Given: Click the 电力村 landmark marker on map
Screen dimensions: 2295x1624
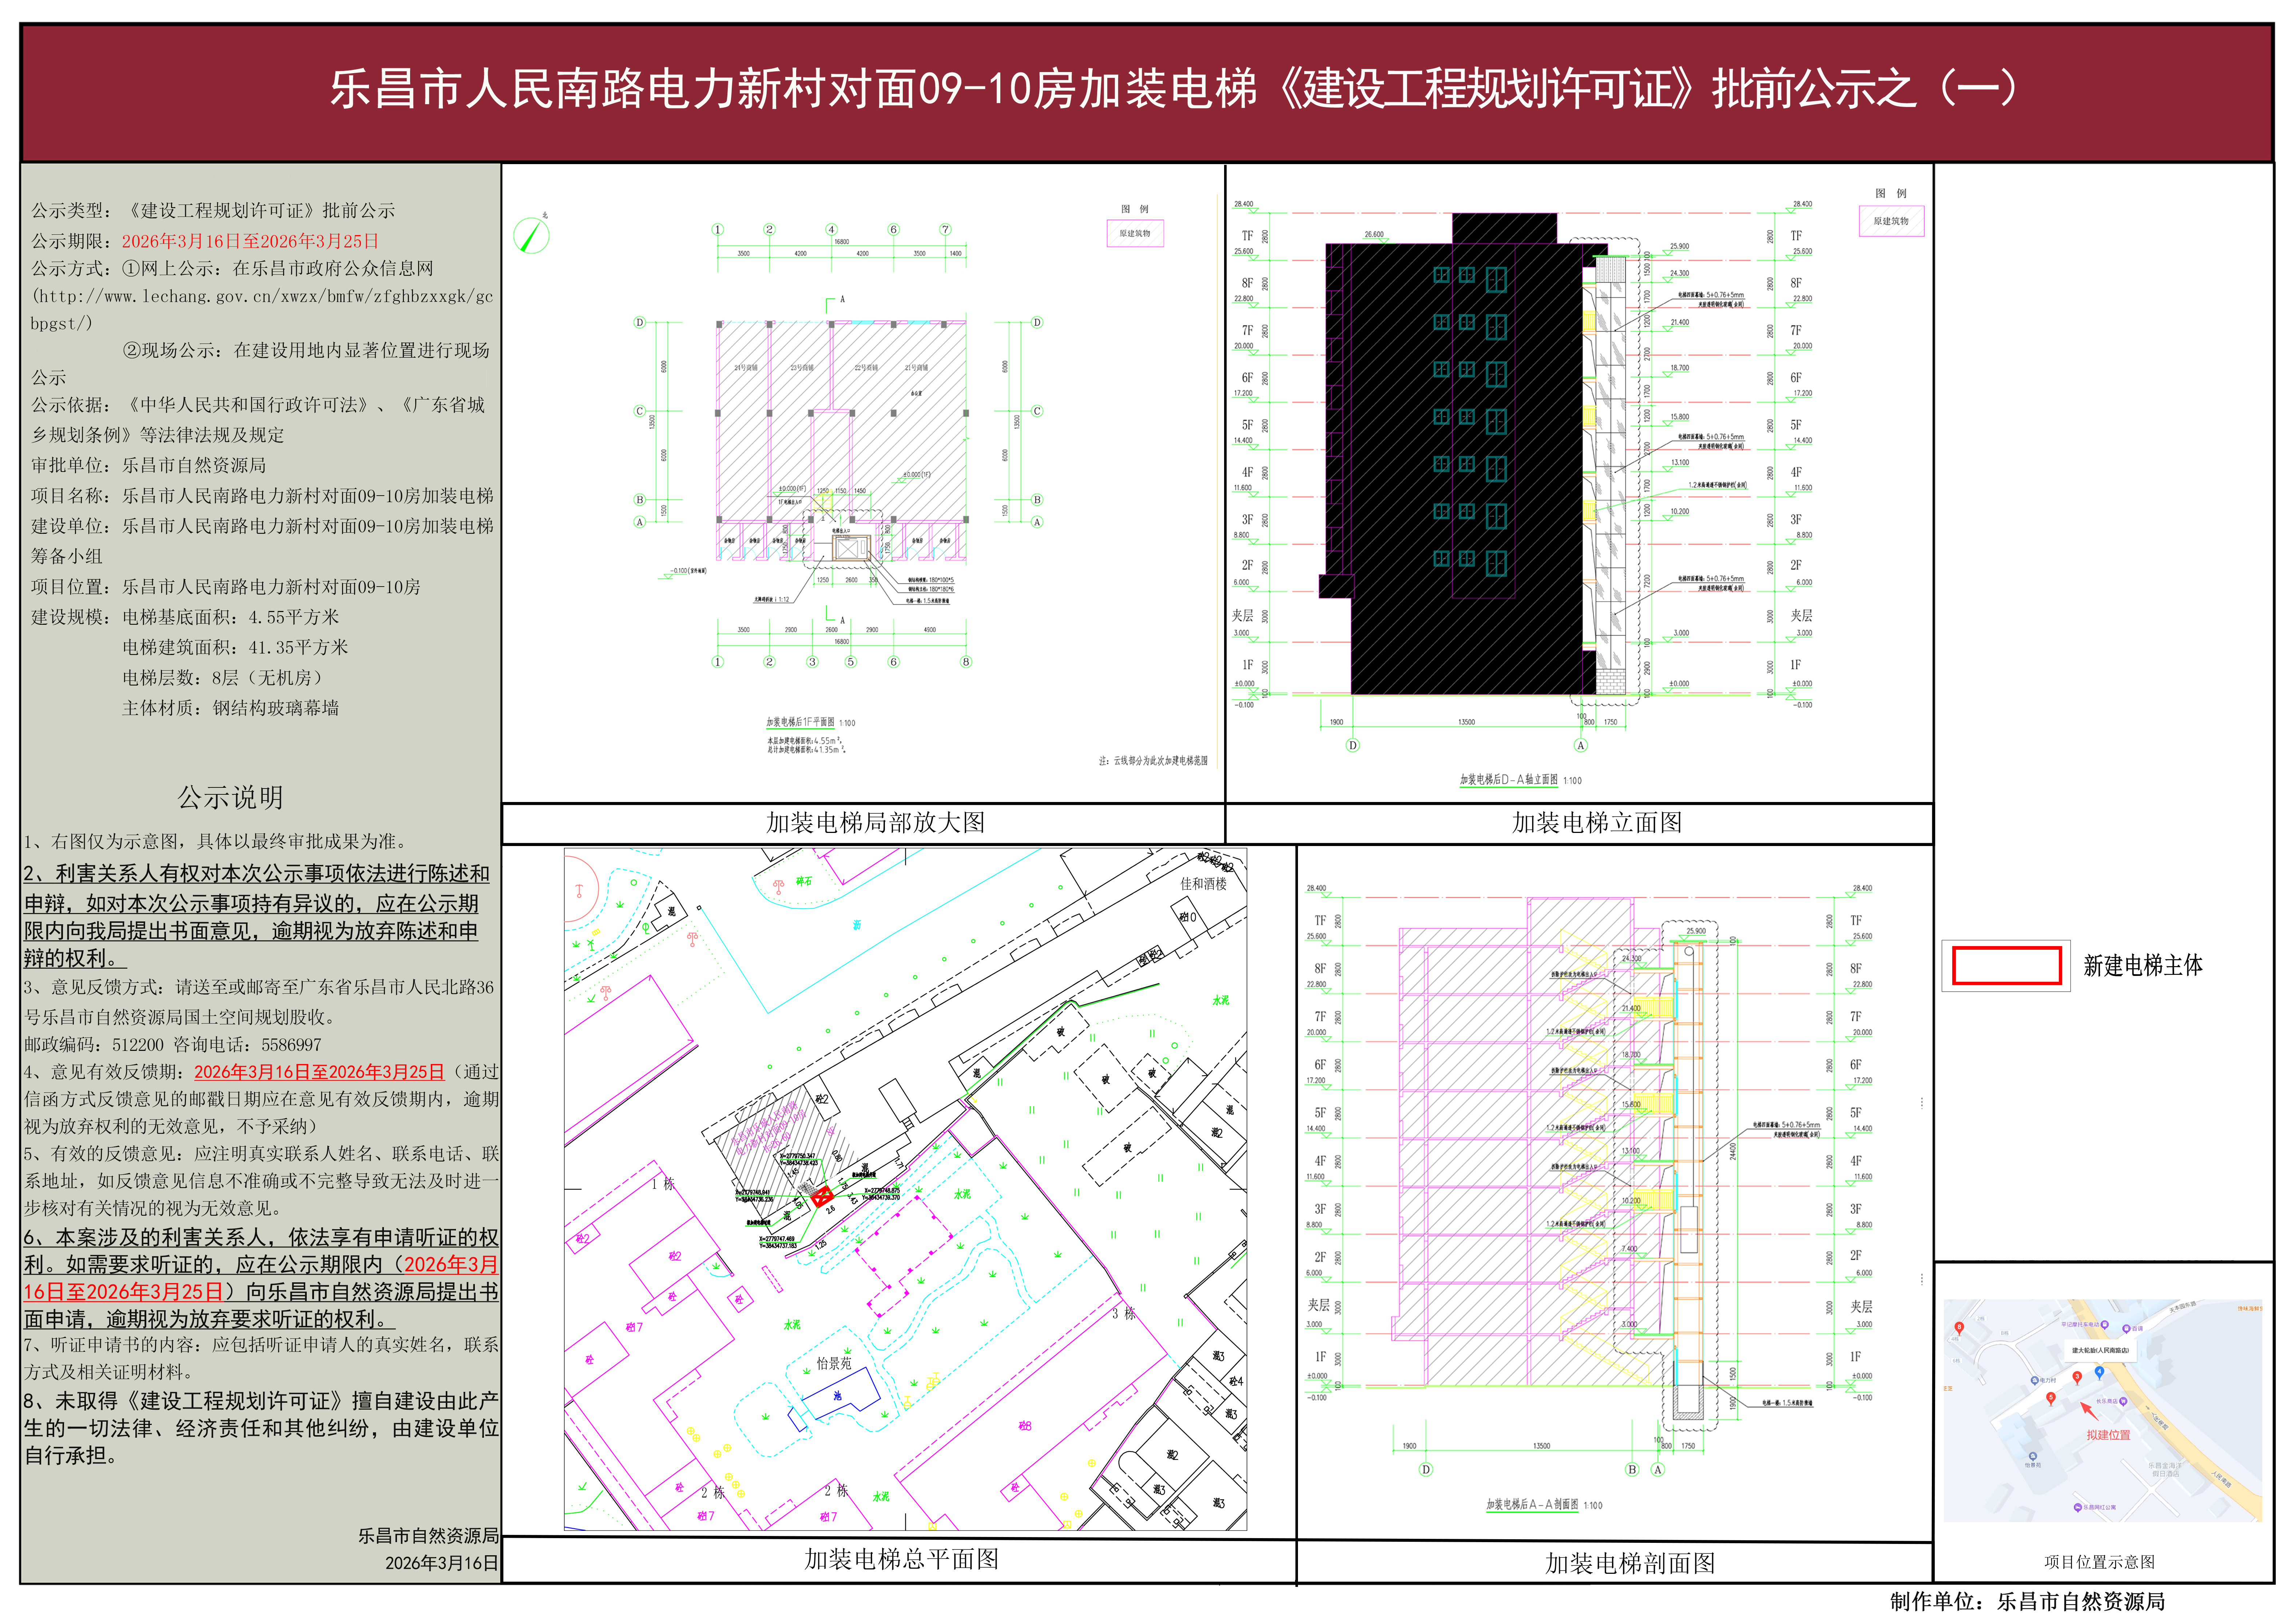Looking at the screenshot, I should [x=2035, y=1380].
